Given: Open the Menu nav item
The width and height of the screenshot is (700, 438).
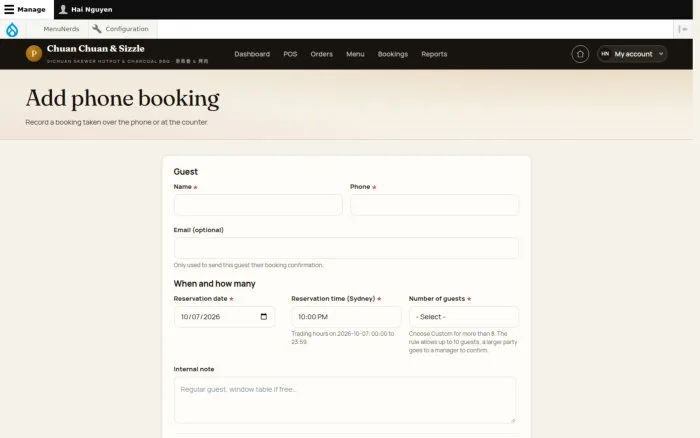Looking at the screenshot, I should click(x=355, y=54).
